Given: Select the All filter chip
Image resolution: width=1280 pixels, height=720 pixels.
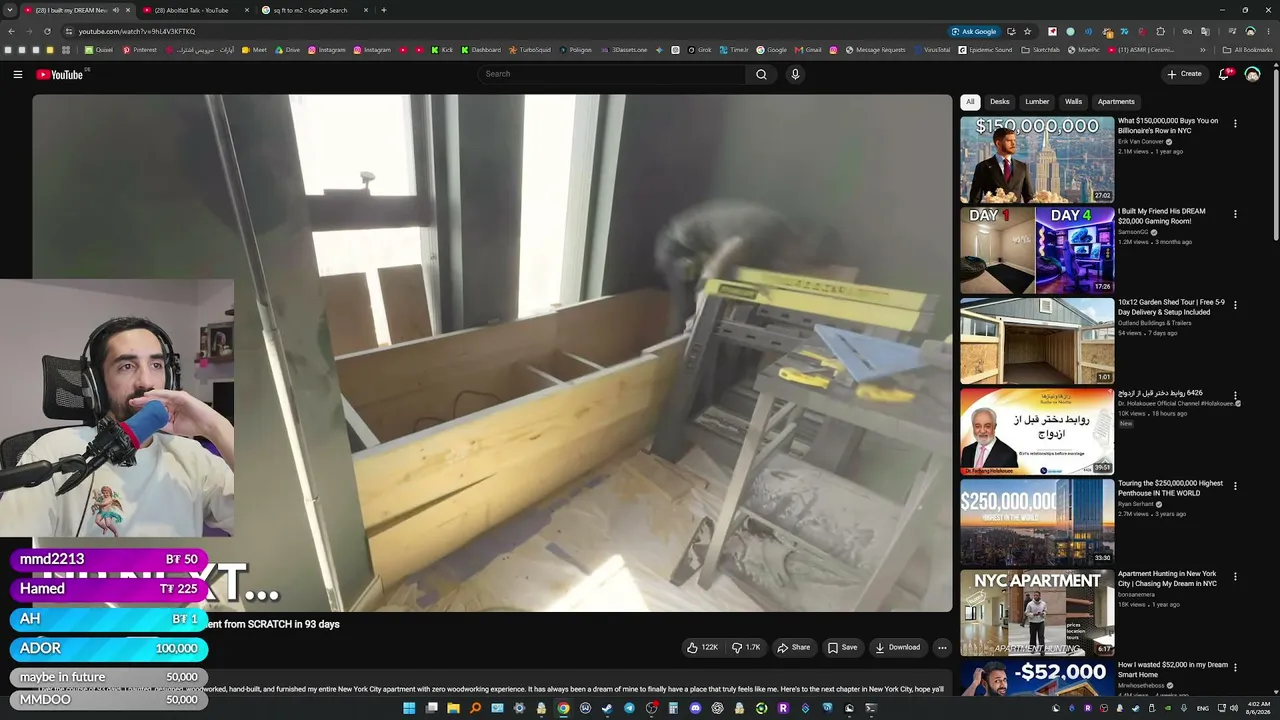Looking at the screenshot, I should click(970, 102).
